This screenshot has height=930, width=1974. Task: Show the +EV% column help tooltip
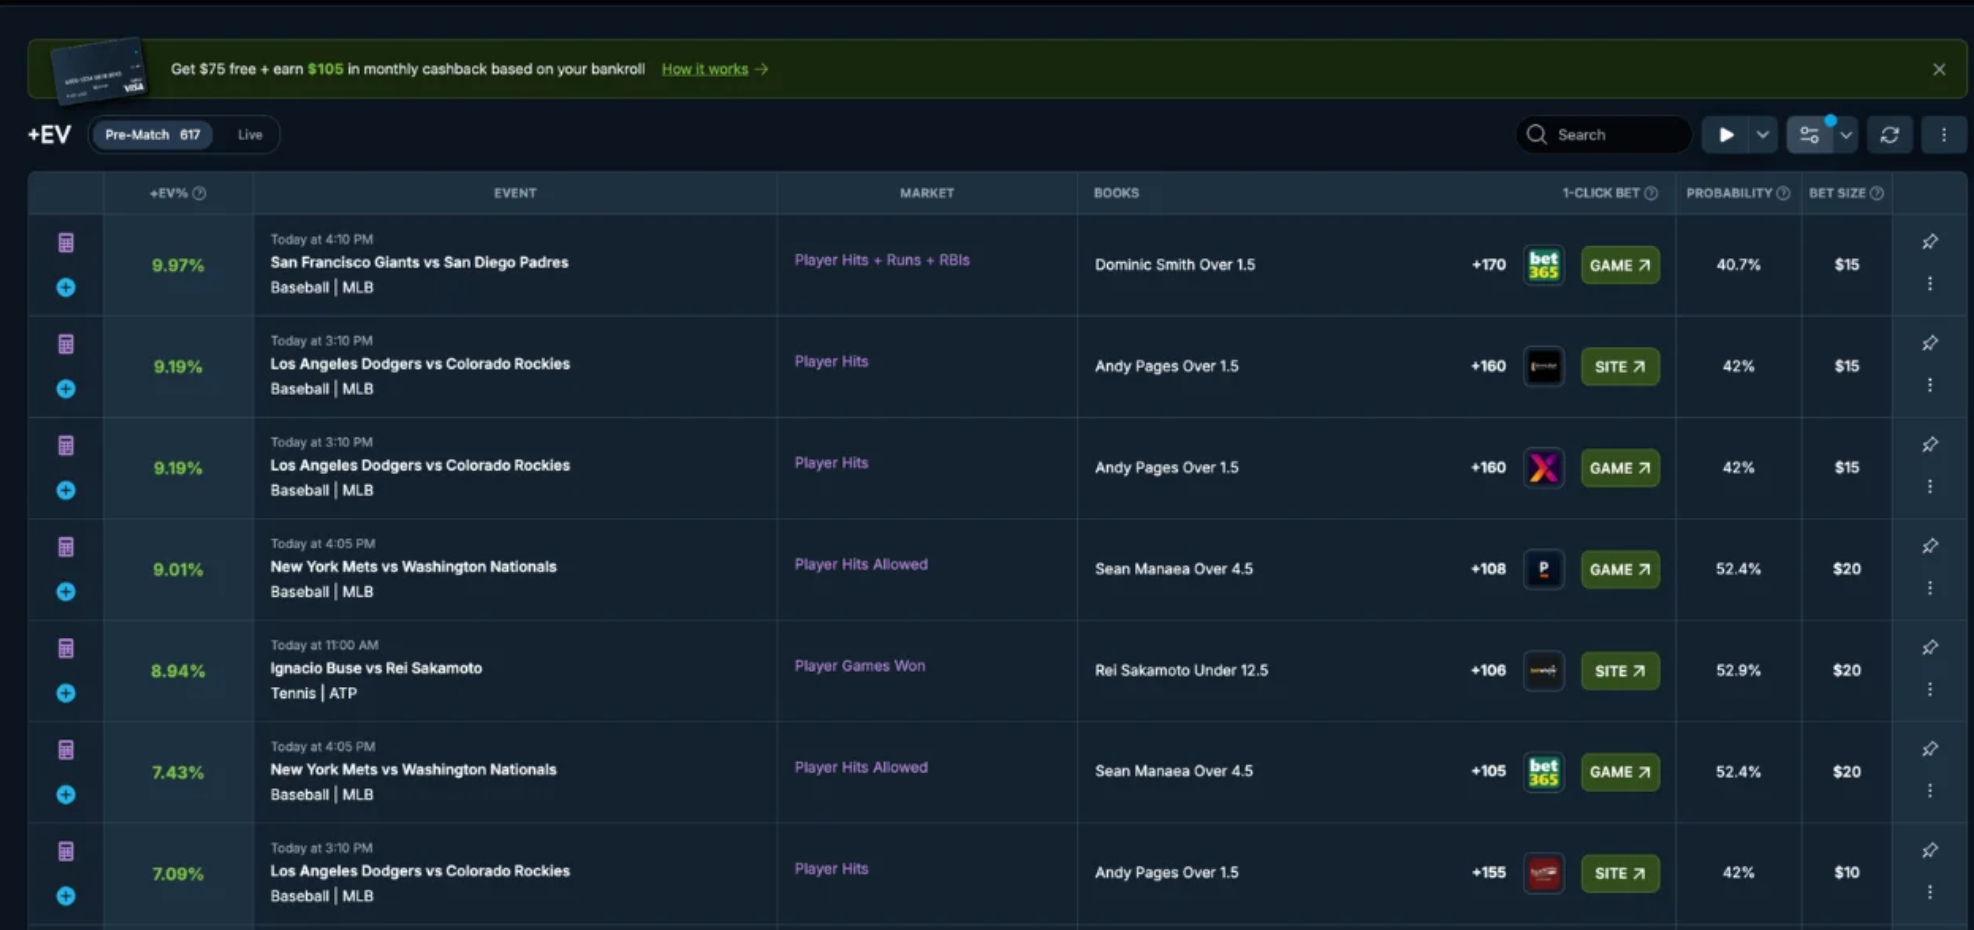199,193
